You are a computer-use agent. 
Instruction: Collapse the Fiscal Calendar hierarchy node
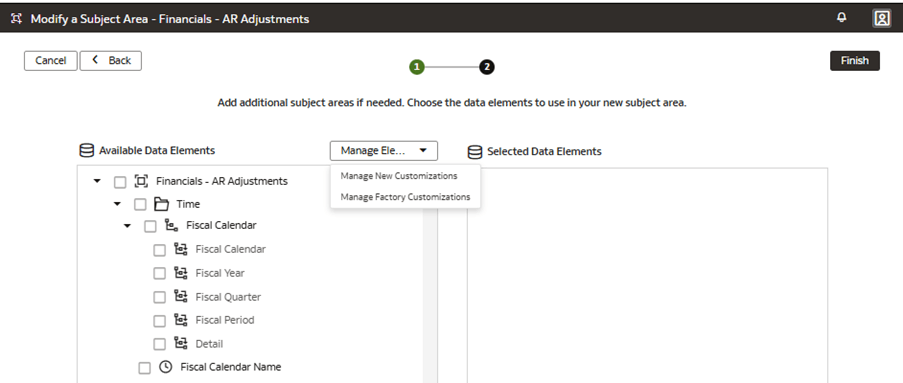pyautogui.click(x=127, y=226)
